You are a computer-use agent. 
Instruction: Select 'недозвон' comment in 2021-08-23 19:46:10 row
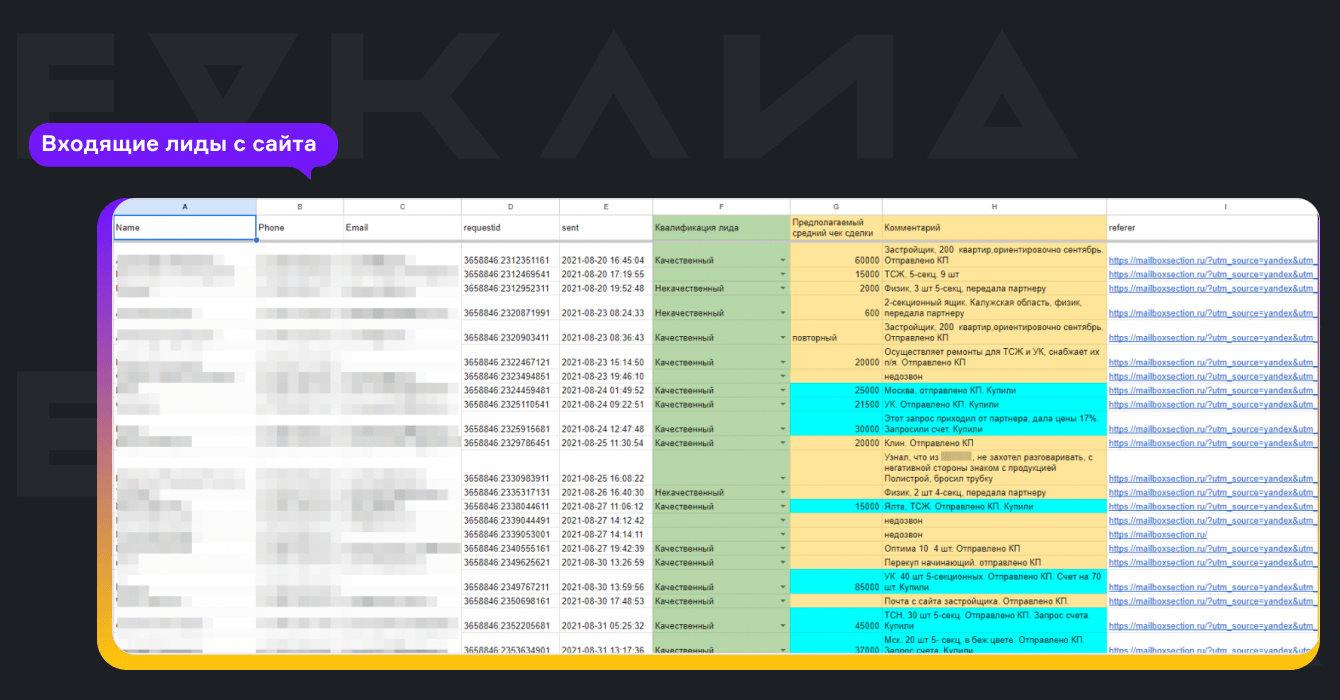(994, 377)
